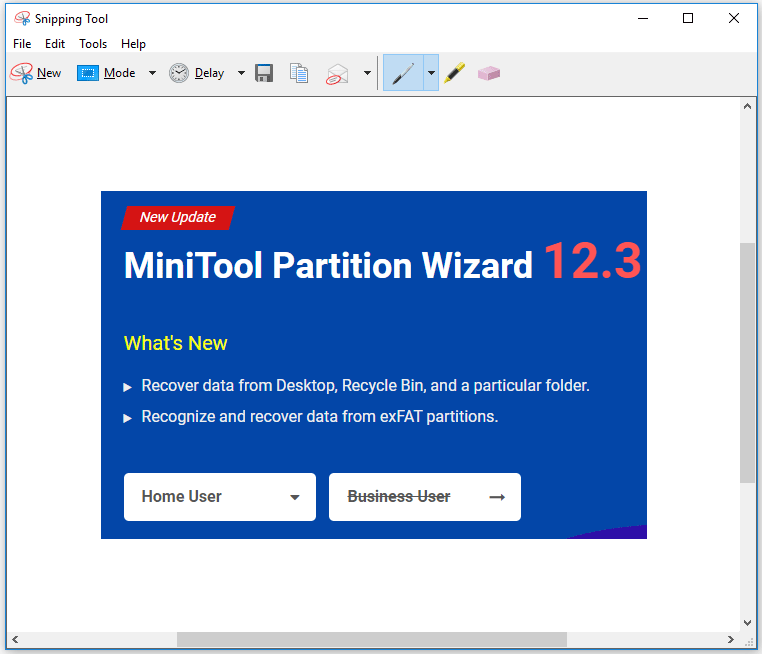The image size is (762, 654).
Task: Select the yellow Highlighter tool
Action: pos(455,73)
